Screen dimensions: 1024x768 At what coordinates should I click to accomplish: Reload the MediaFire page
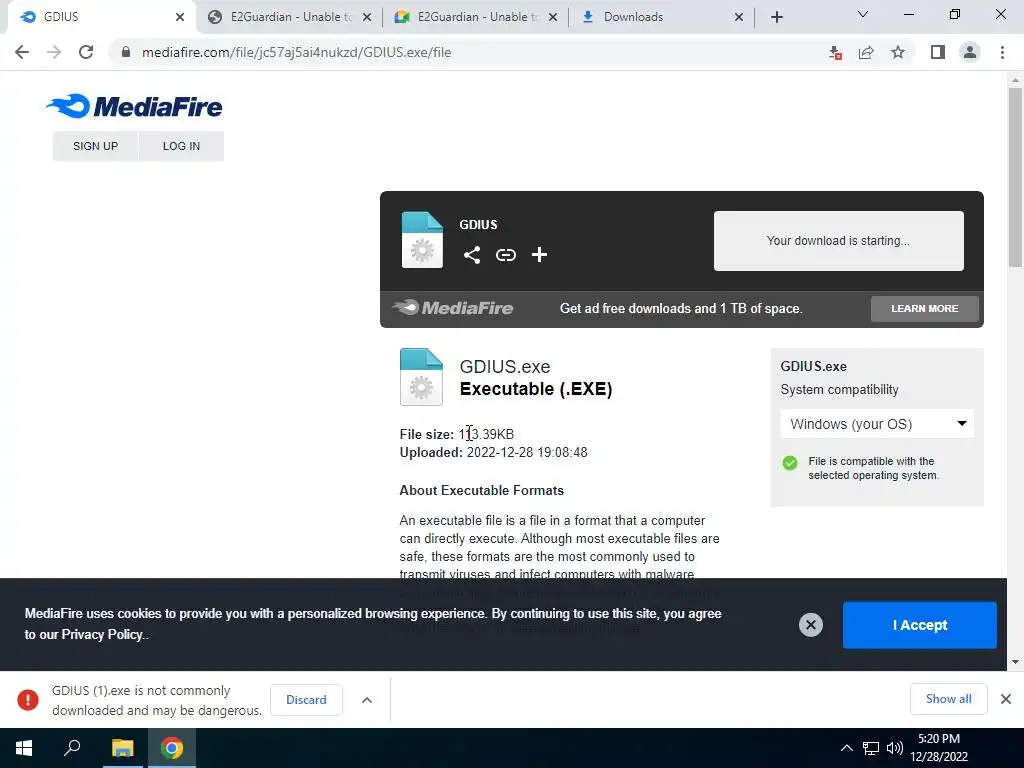(86, 52)
